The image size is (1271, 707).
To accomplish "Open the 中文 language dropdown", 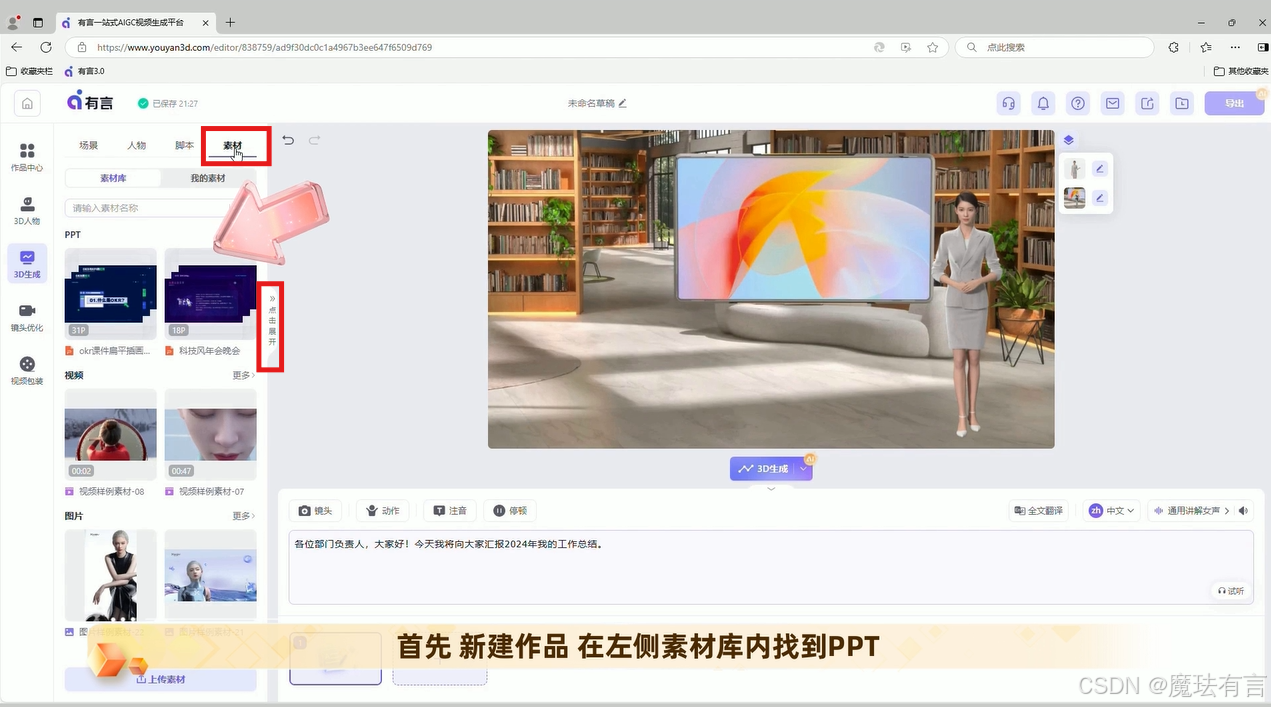I will pos(1111,510).
